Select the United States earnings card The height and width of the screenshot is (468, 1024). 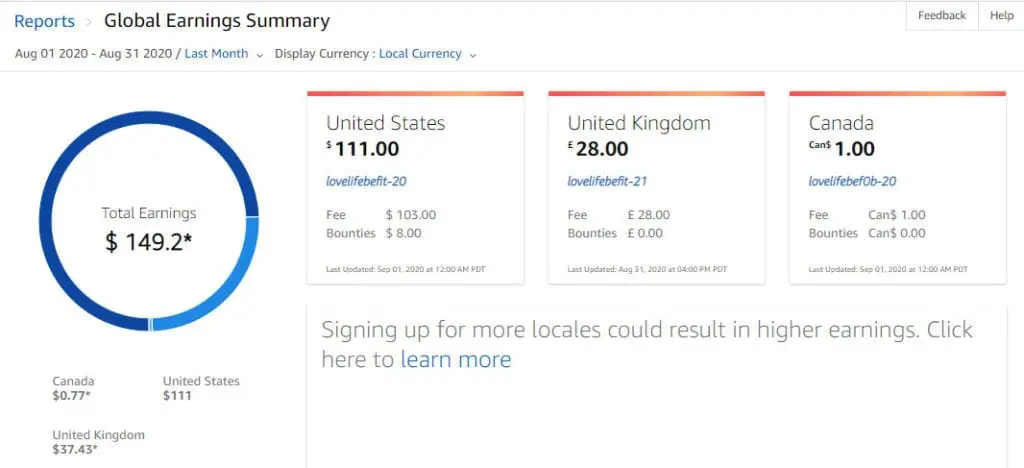(415, 188)
